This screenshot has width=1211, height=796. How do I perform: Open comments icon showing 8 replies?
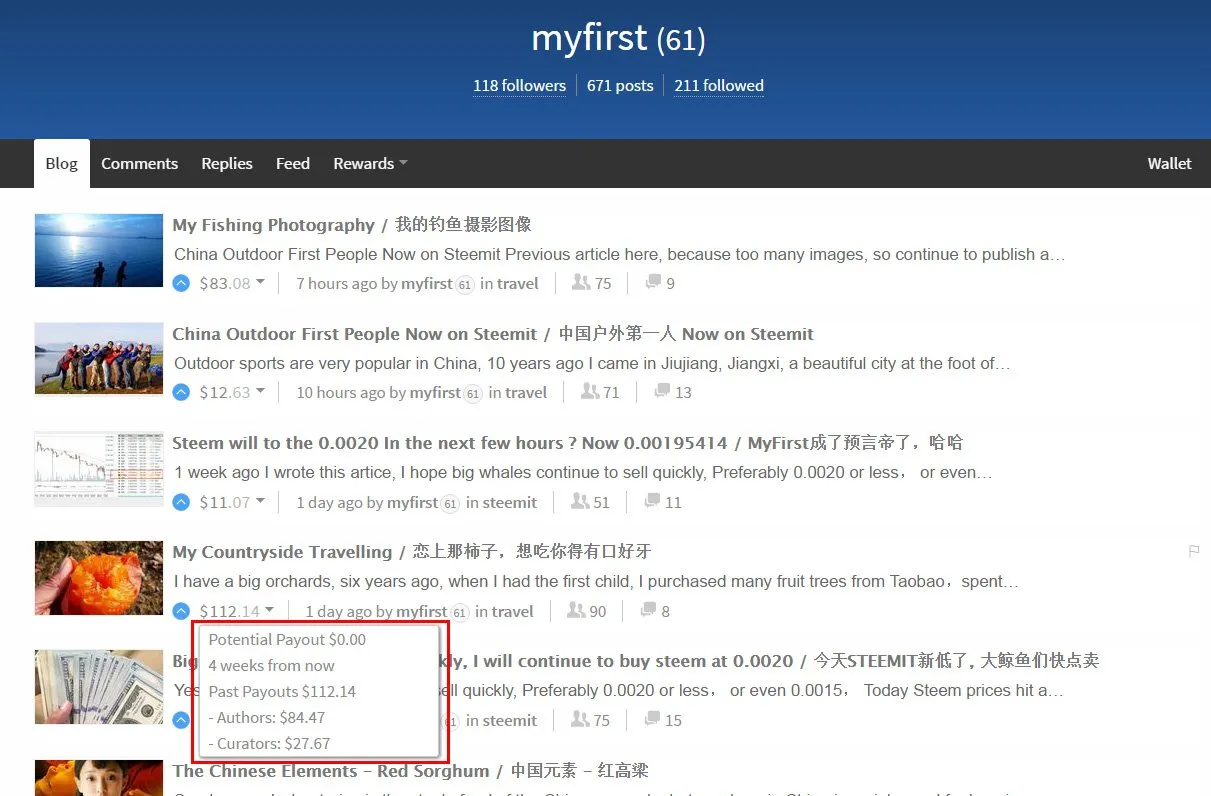coord(648,610)
